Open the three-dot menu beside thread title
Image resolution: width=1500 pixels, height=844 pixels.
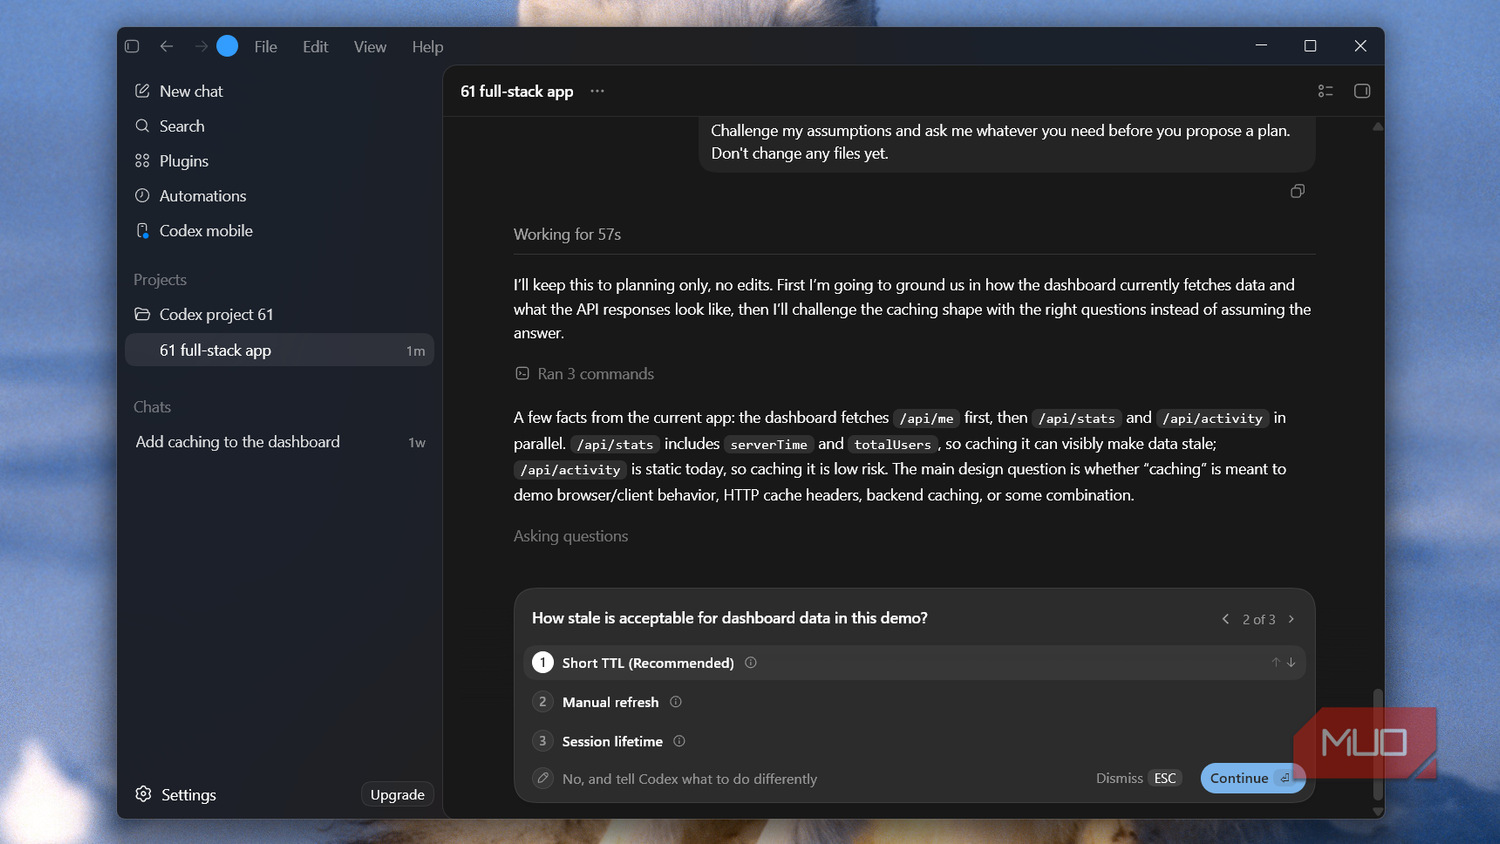coord(597,91)
